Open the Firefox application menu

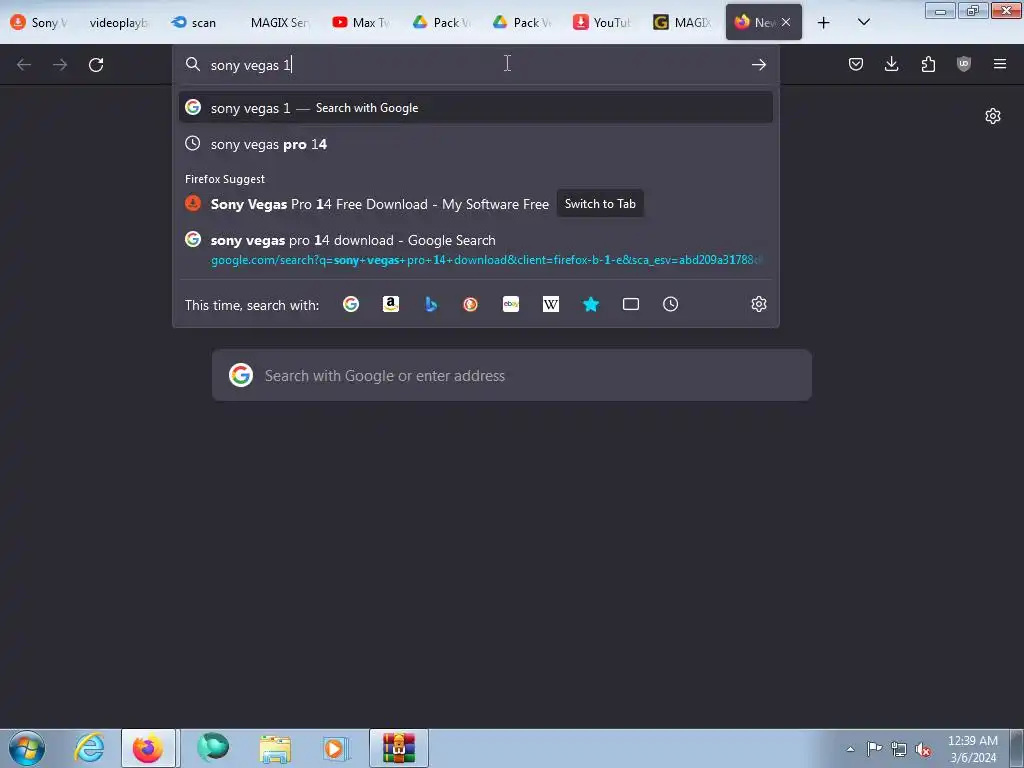[1000, 64]
